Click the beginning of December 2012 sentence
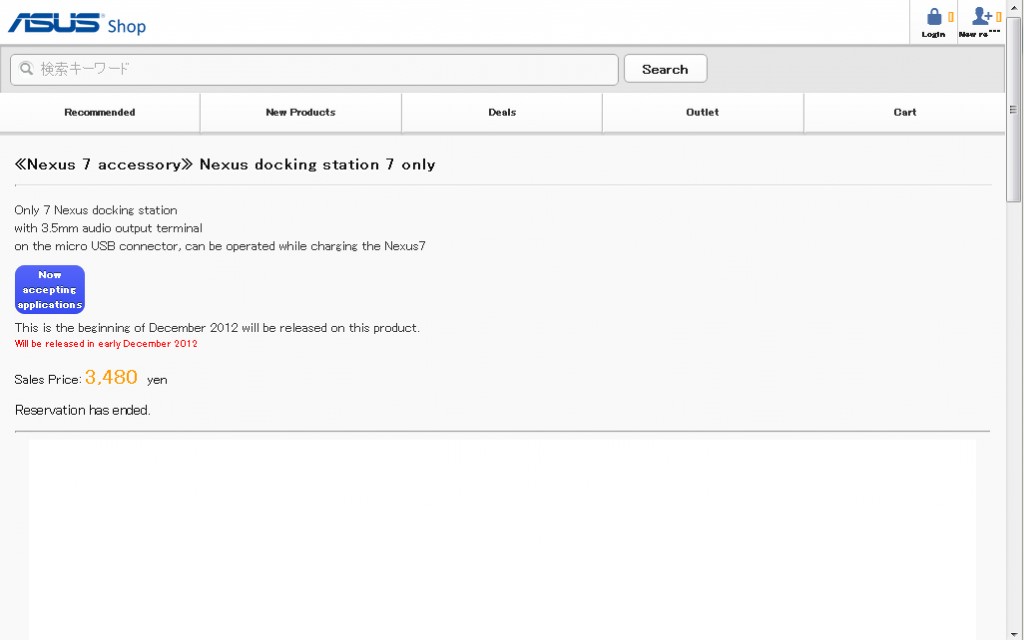The height and width of the screenshot is (640, 1024). click(x=217, y=328)
